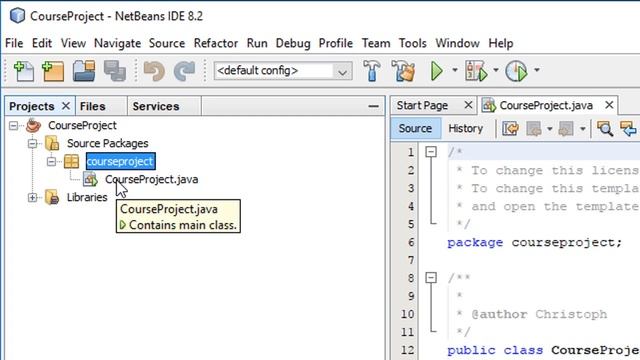The width and height of the screenshot is (640, 360).
Task: Click the CourseProject coffee cup project icon
Action: [33, 125]
